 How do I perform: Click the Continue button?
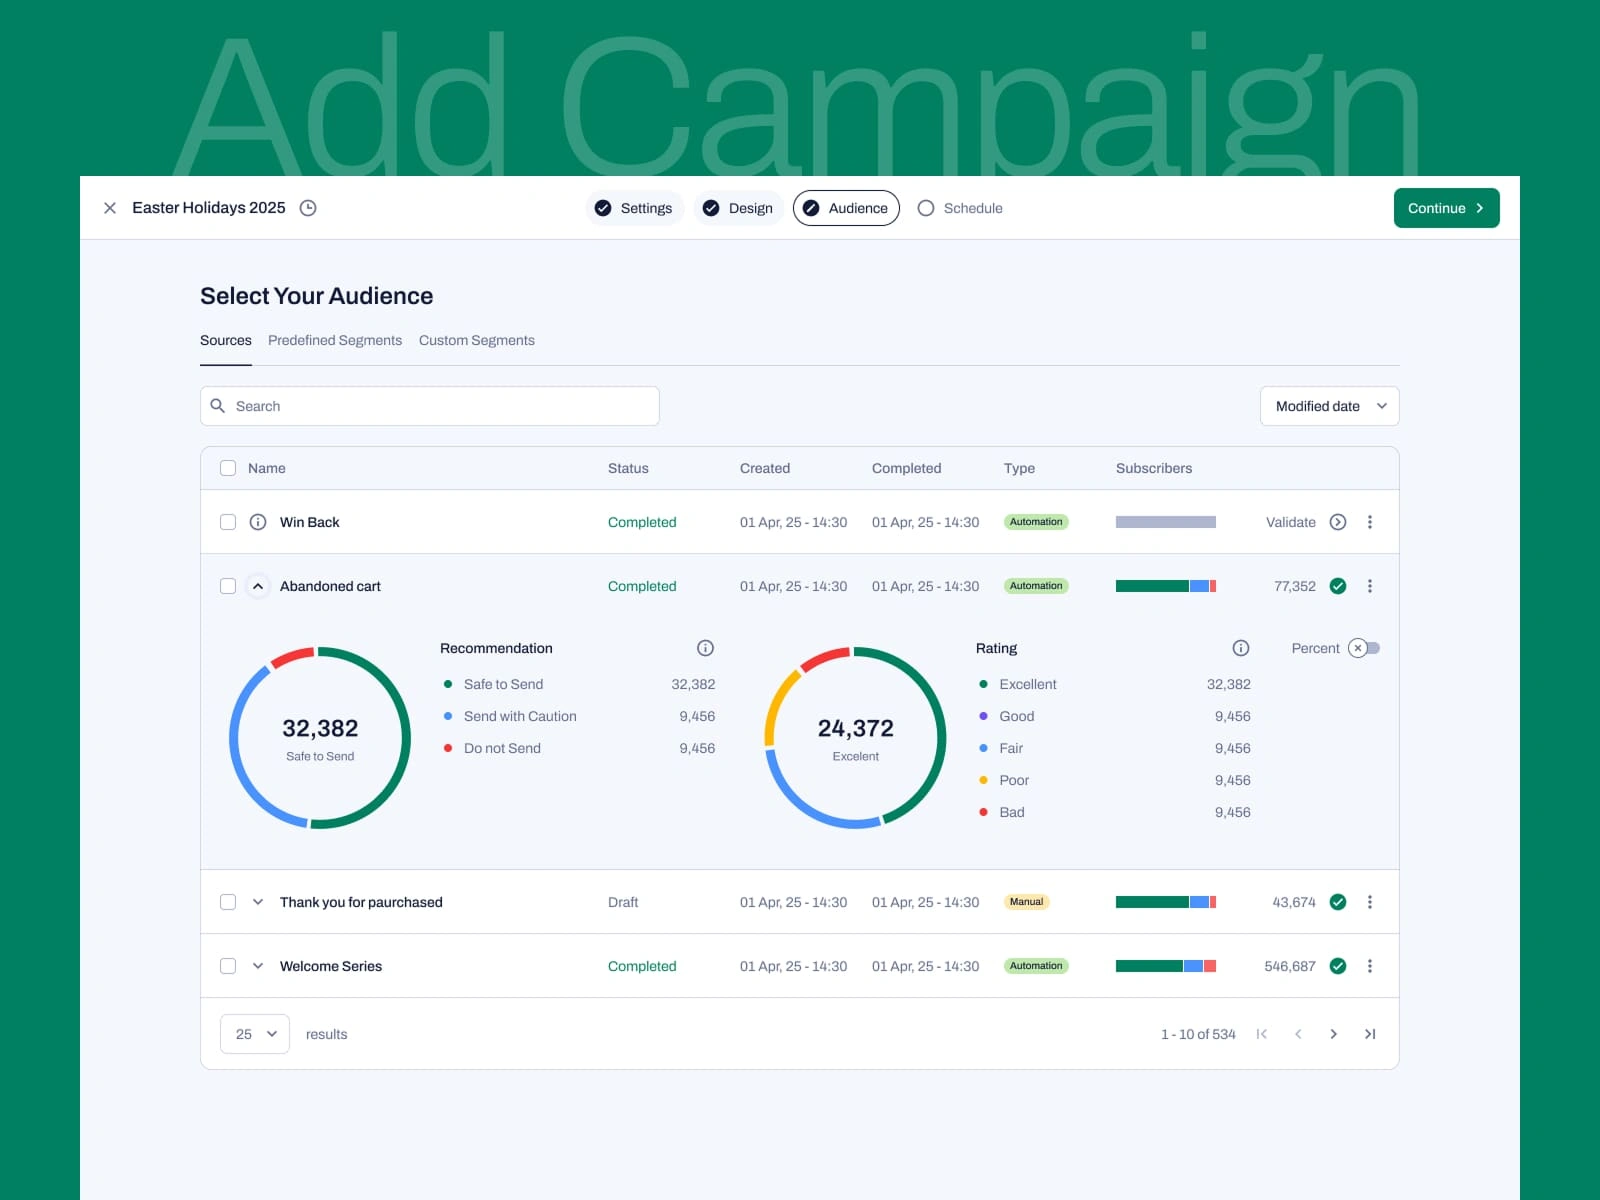pos(1446,208)
